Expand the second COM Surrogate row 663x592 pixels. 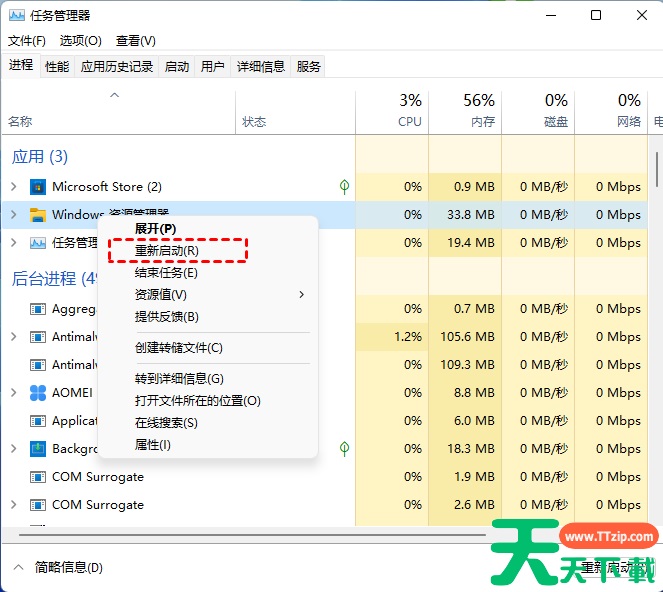tap(14, 505)
